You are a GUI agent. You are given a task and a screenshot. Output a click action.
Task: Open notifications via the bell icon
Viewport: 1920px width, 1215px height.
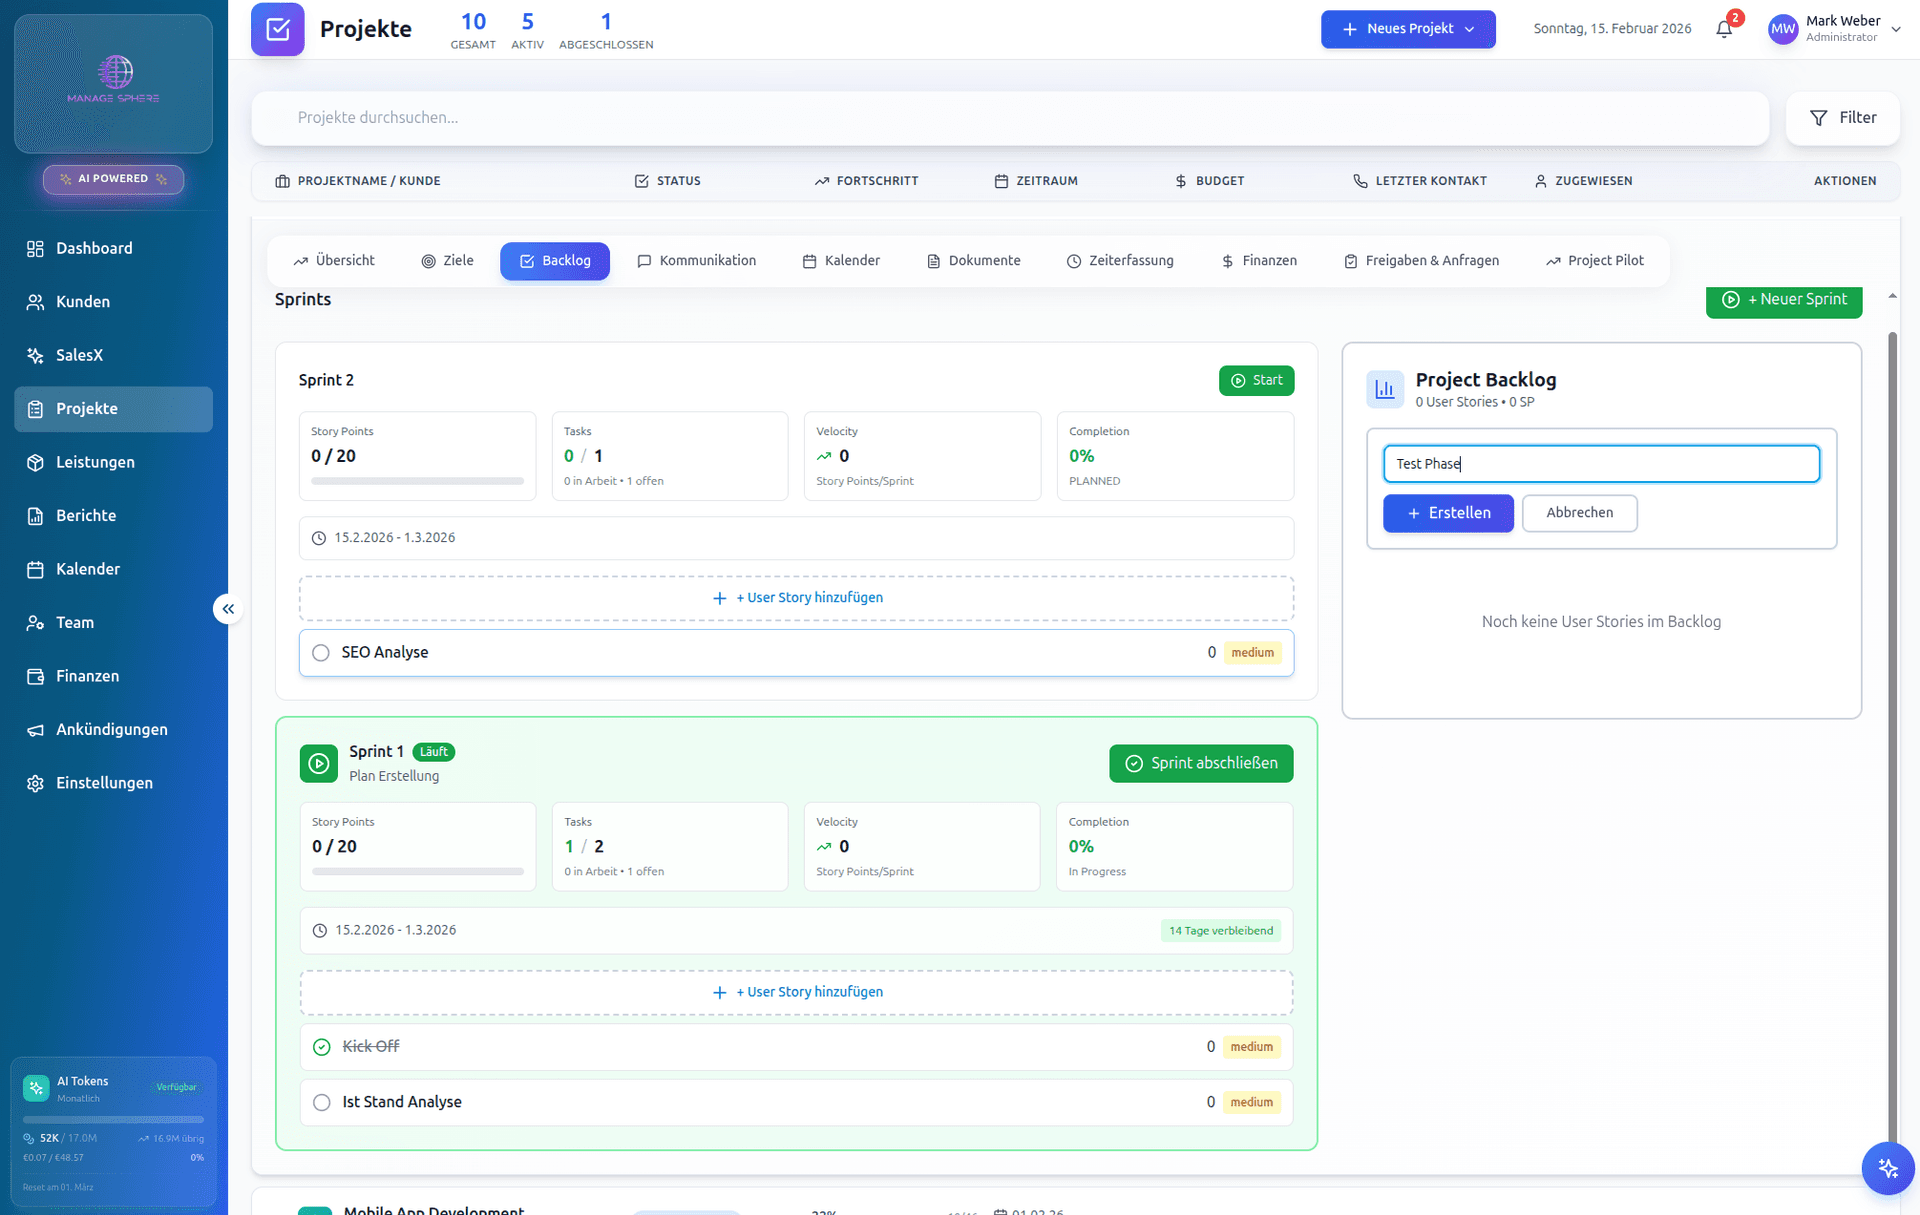pyautogui.click(x=1723, y=28)
